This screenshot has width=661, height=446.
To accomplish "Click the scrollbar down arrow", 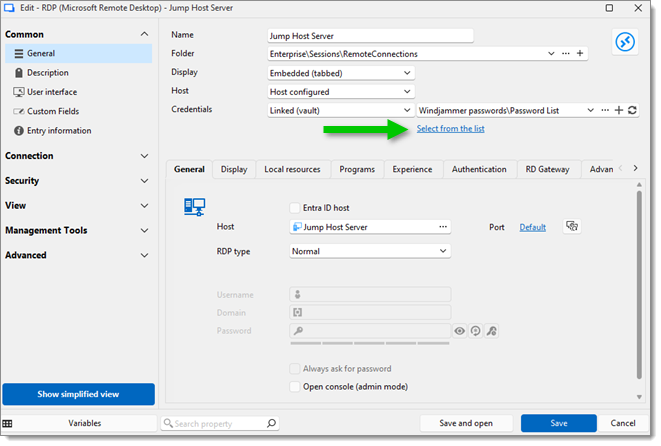I will pos(639,397).
